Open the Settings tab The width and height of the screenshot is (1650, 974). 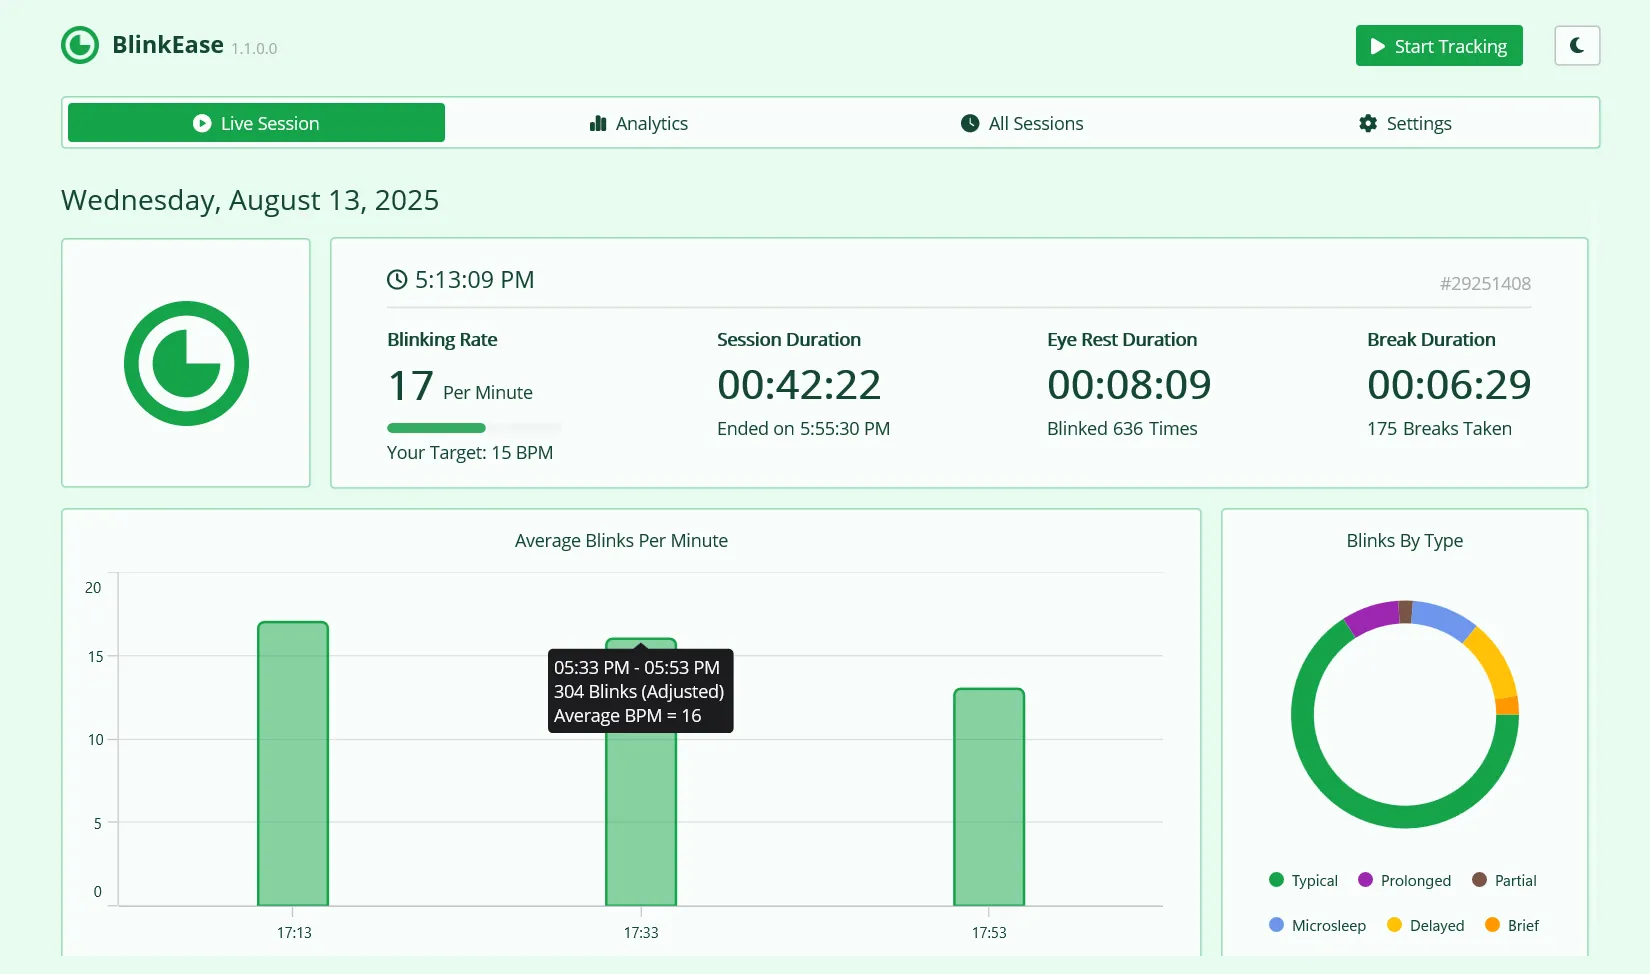click(x=1405, y=123)
